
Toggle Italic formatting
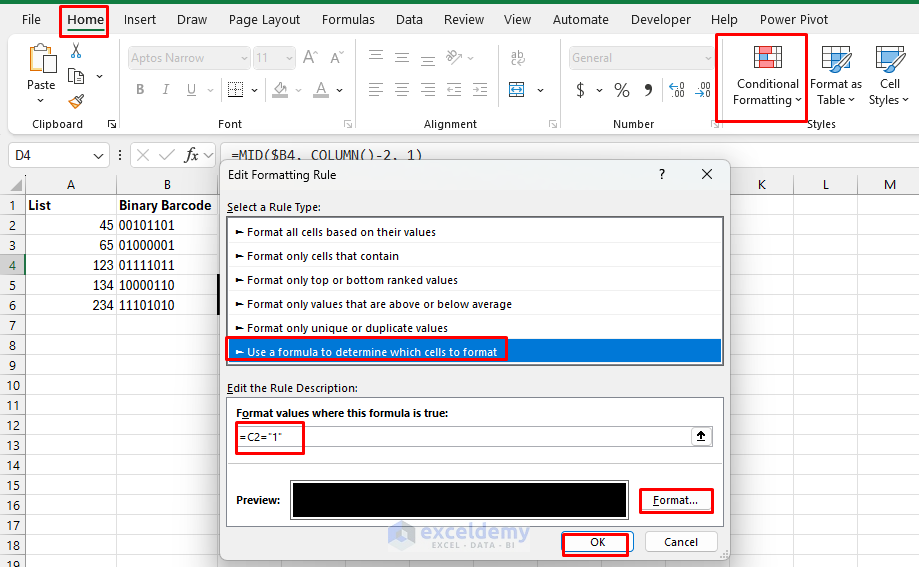pyautogui.click(x=166, y=89)
